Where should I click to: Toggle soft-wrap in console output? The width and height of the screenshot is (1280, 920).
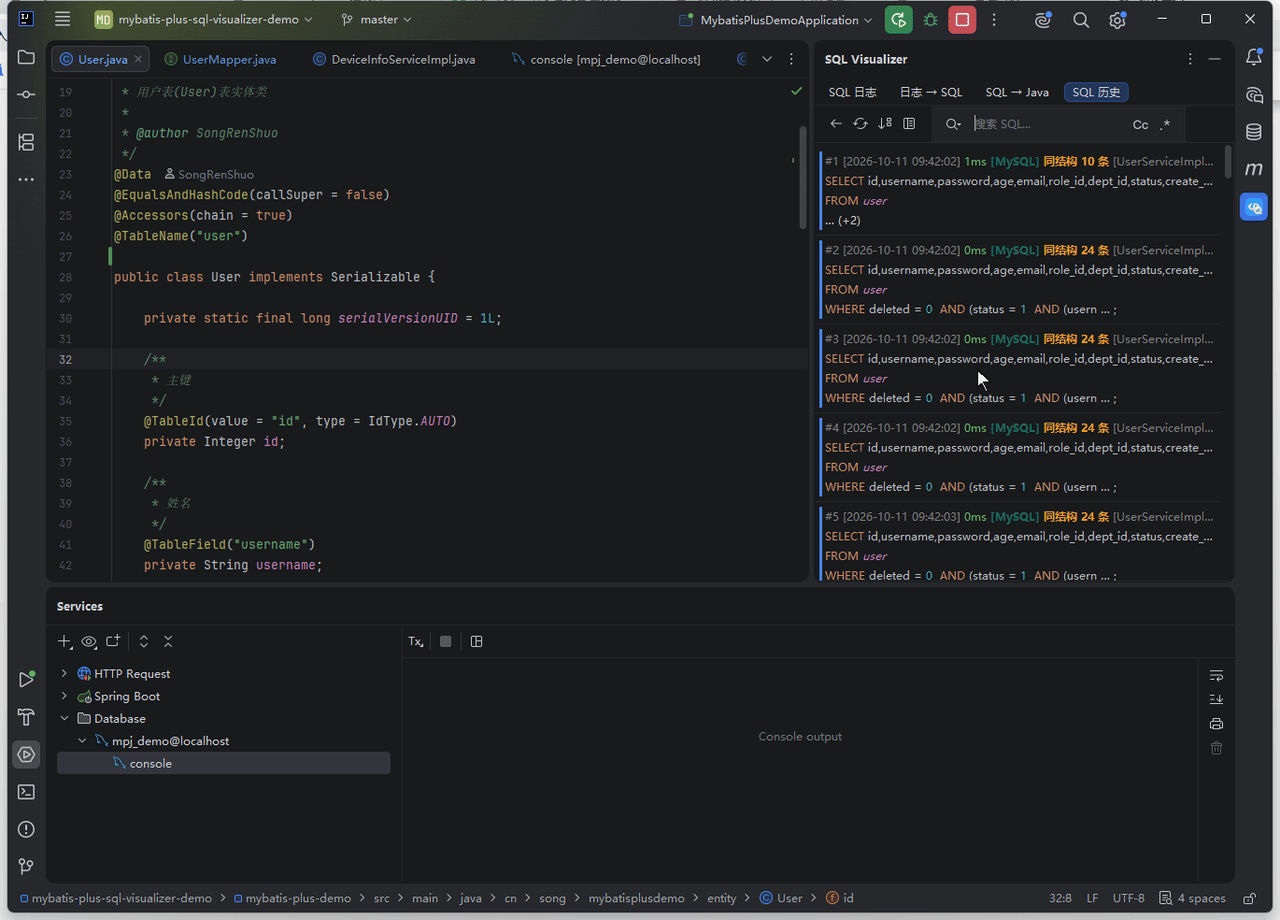coord(1217,676)
